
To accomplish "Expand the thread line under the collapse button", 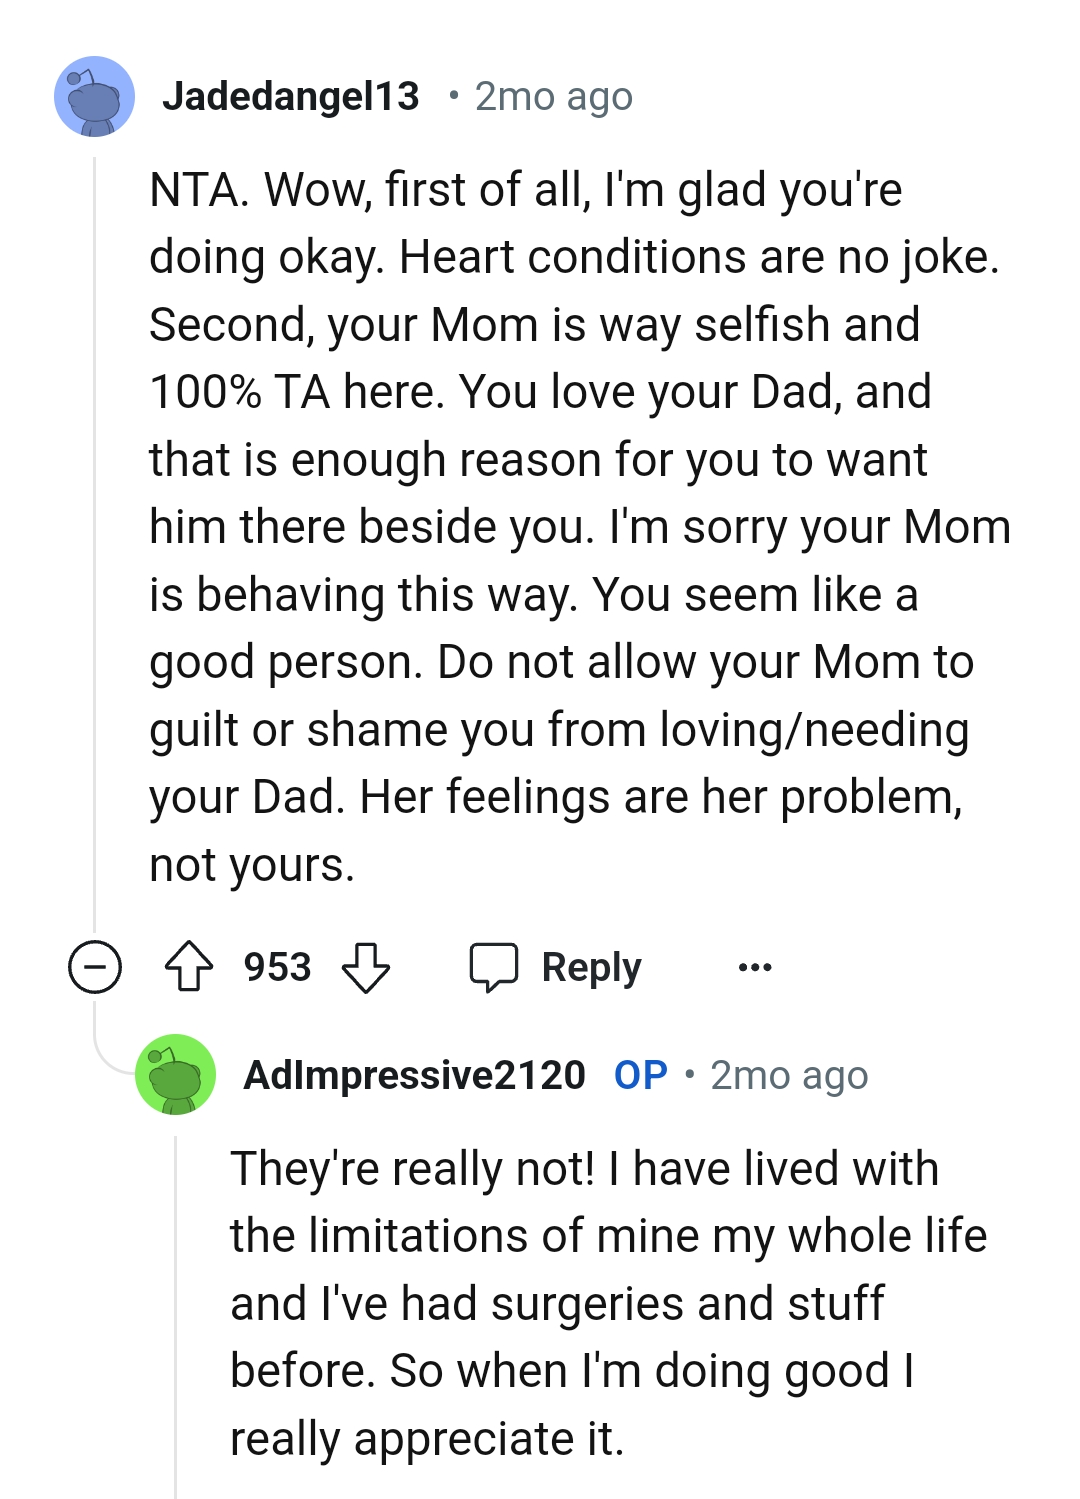I will [x=93, y=1020].
